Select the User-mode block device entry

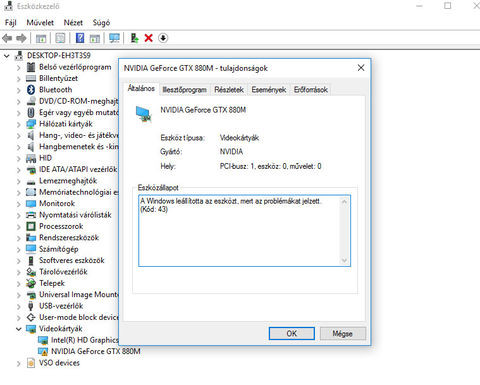(x=79, y=317)
